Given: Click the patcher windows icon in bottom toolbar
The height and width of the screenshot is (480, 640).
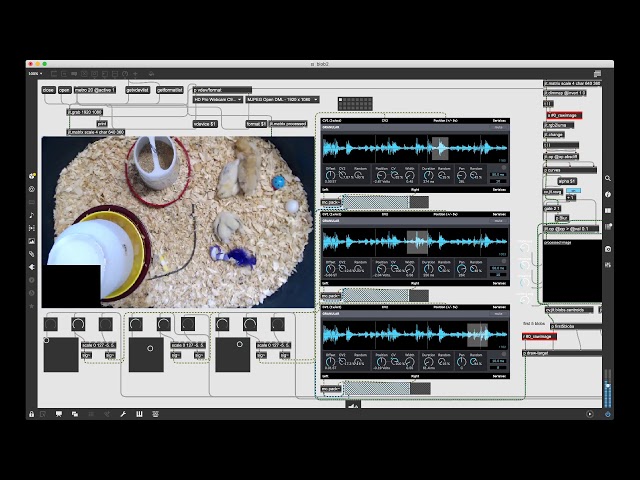Looking at the screenshot, I should pos(75,414).
